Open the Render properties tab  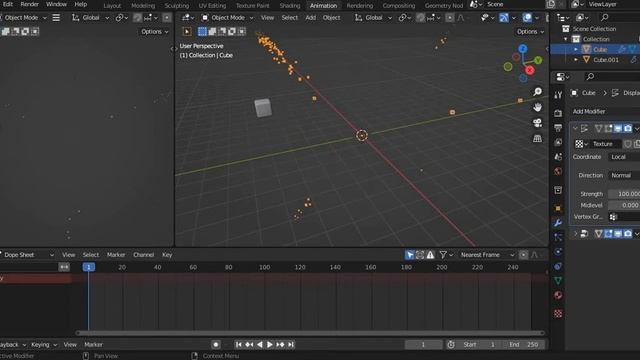pos(558,113)
